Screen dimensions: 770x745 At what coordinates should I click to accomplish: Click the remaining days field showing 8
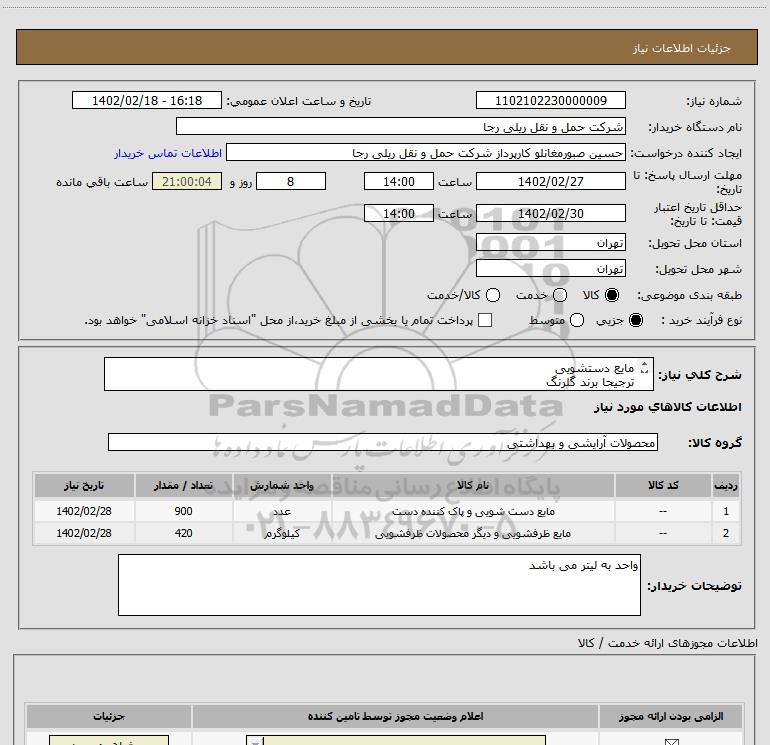point(291,182)
